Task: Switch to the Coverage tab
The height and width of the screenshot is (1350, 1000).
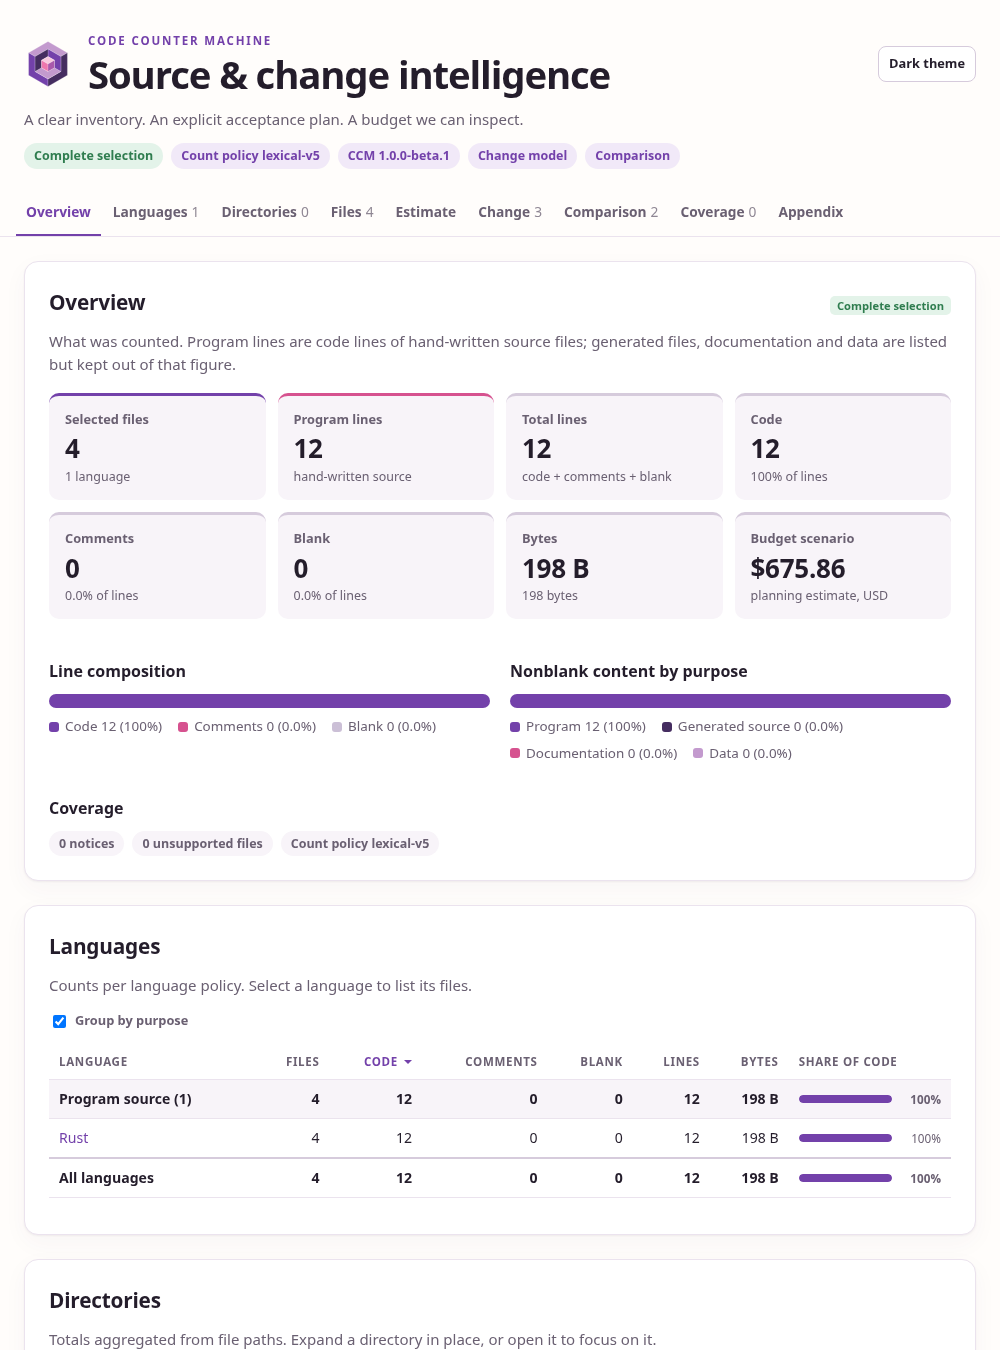Action: coord(718,212)
